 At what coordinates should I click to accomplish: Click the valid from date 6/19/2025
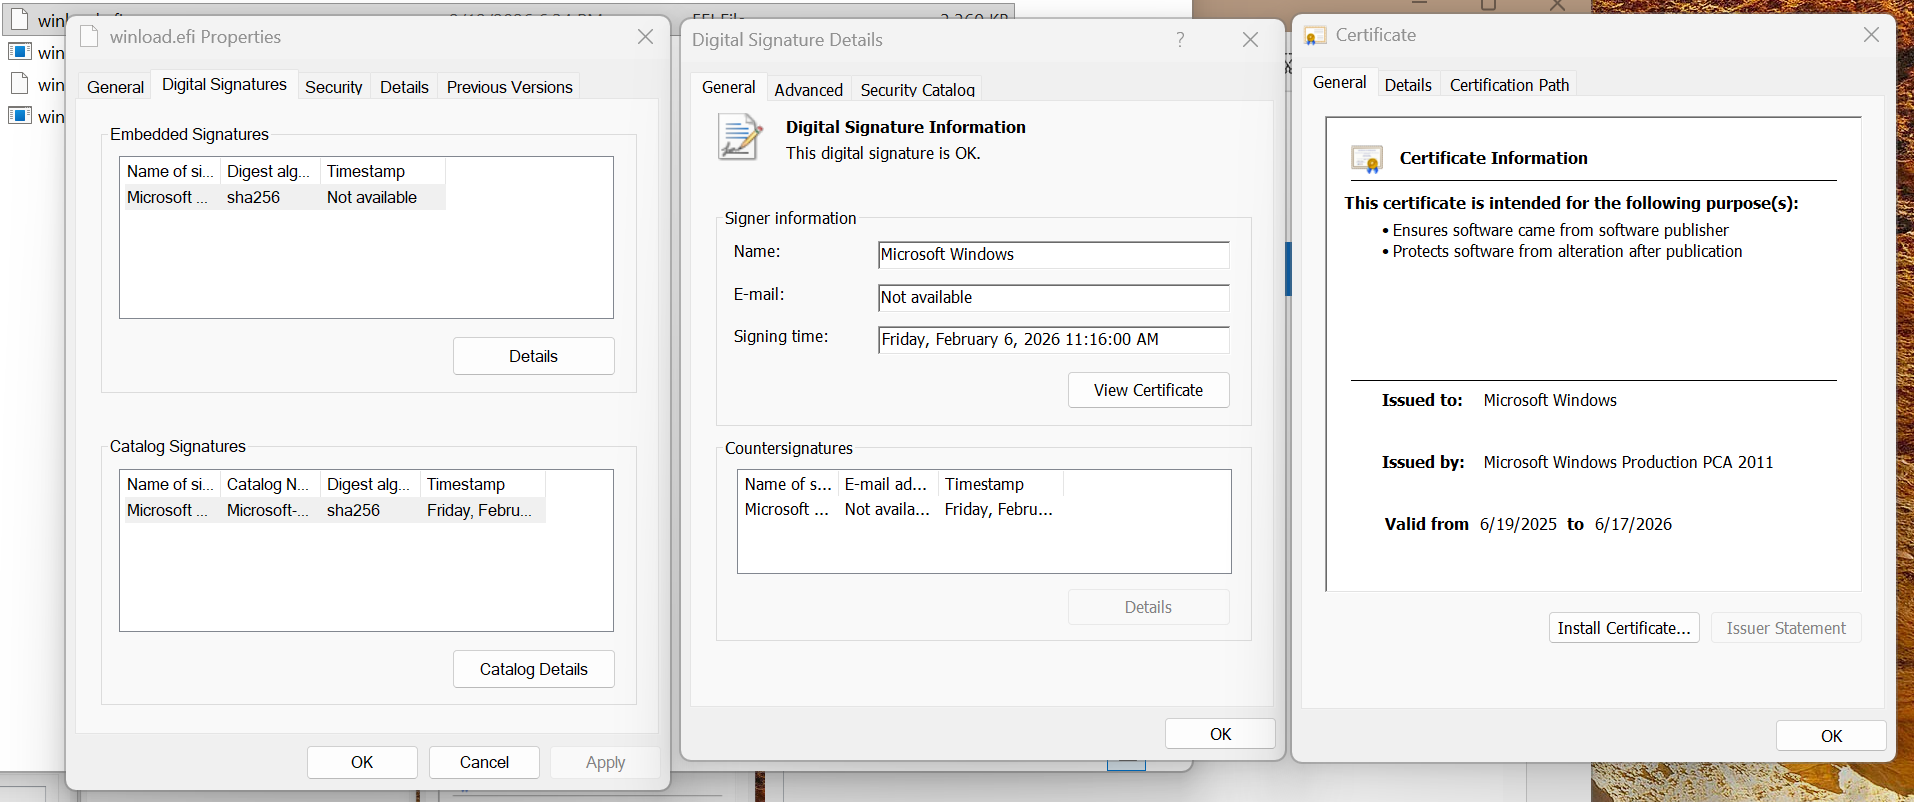pos(1518,524)
